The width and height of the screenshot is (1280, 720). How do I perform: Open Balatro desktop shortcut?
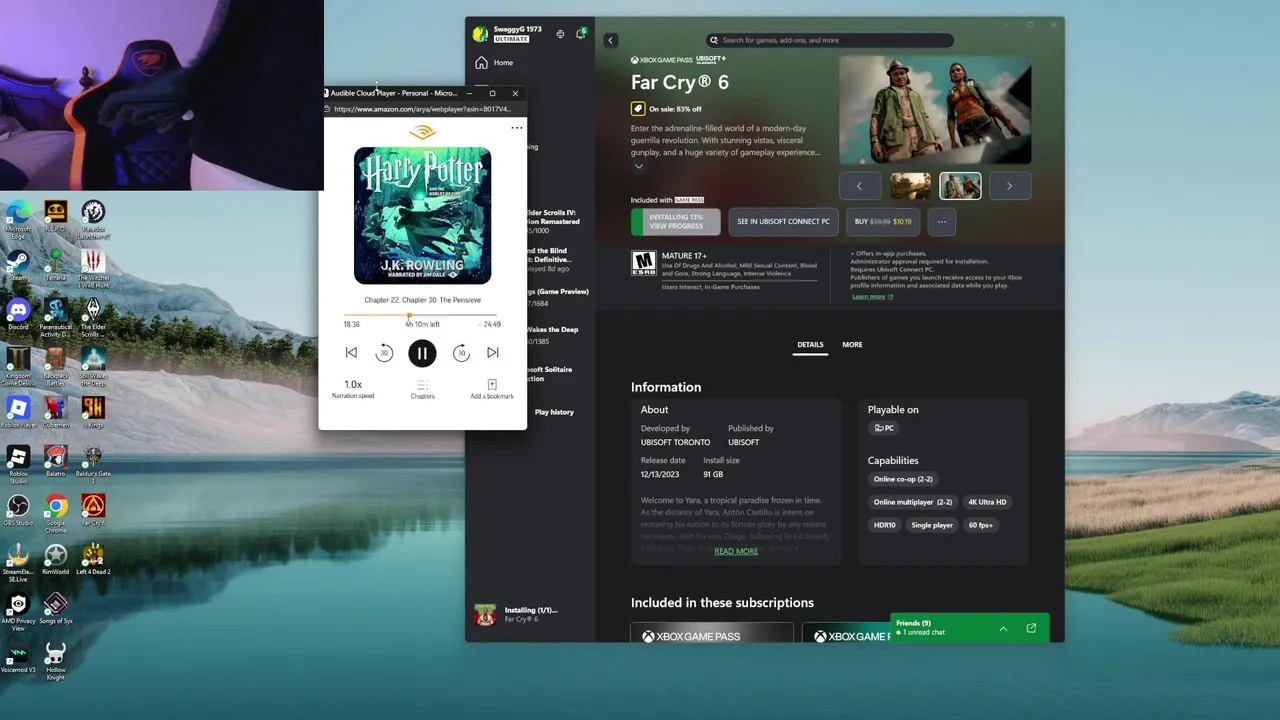pos(55,462)
